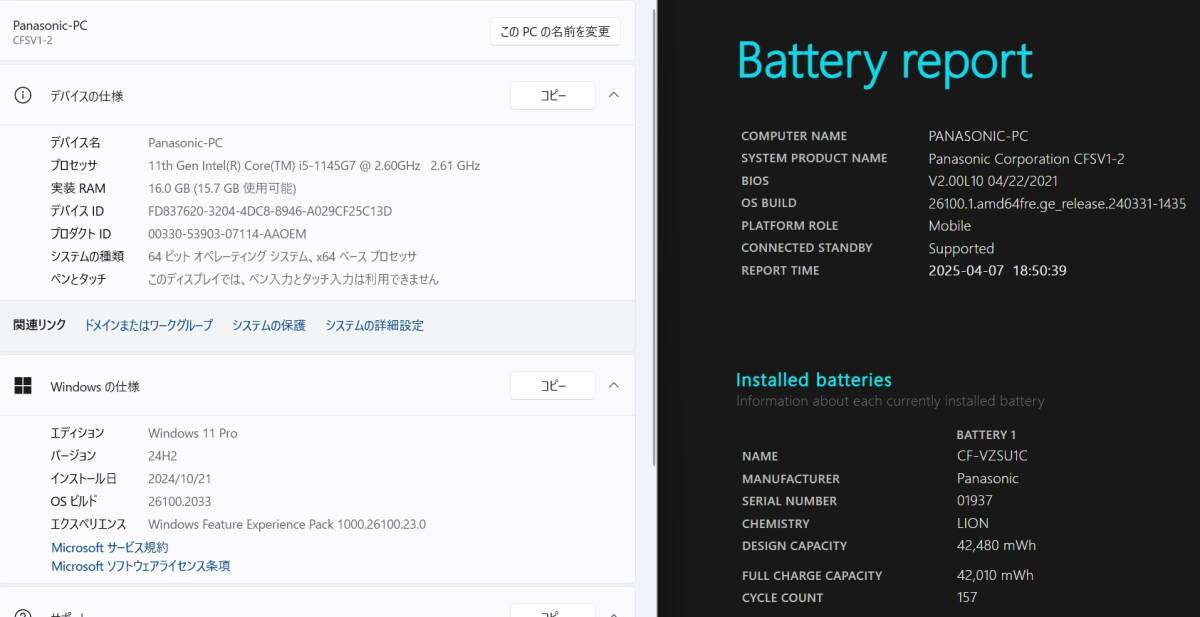Click the Windows logo icon beside Windows の仕様

pos(22,386)
